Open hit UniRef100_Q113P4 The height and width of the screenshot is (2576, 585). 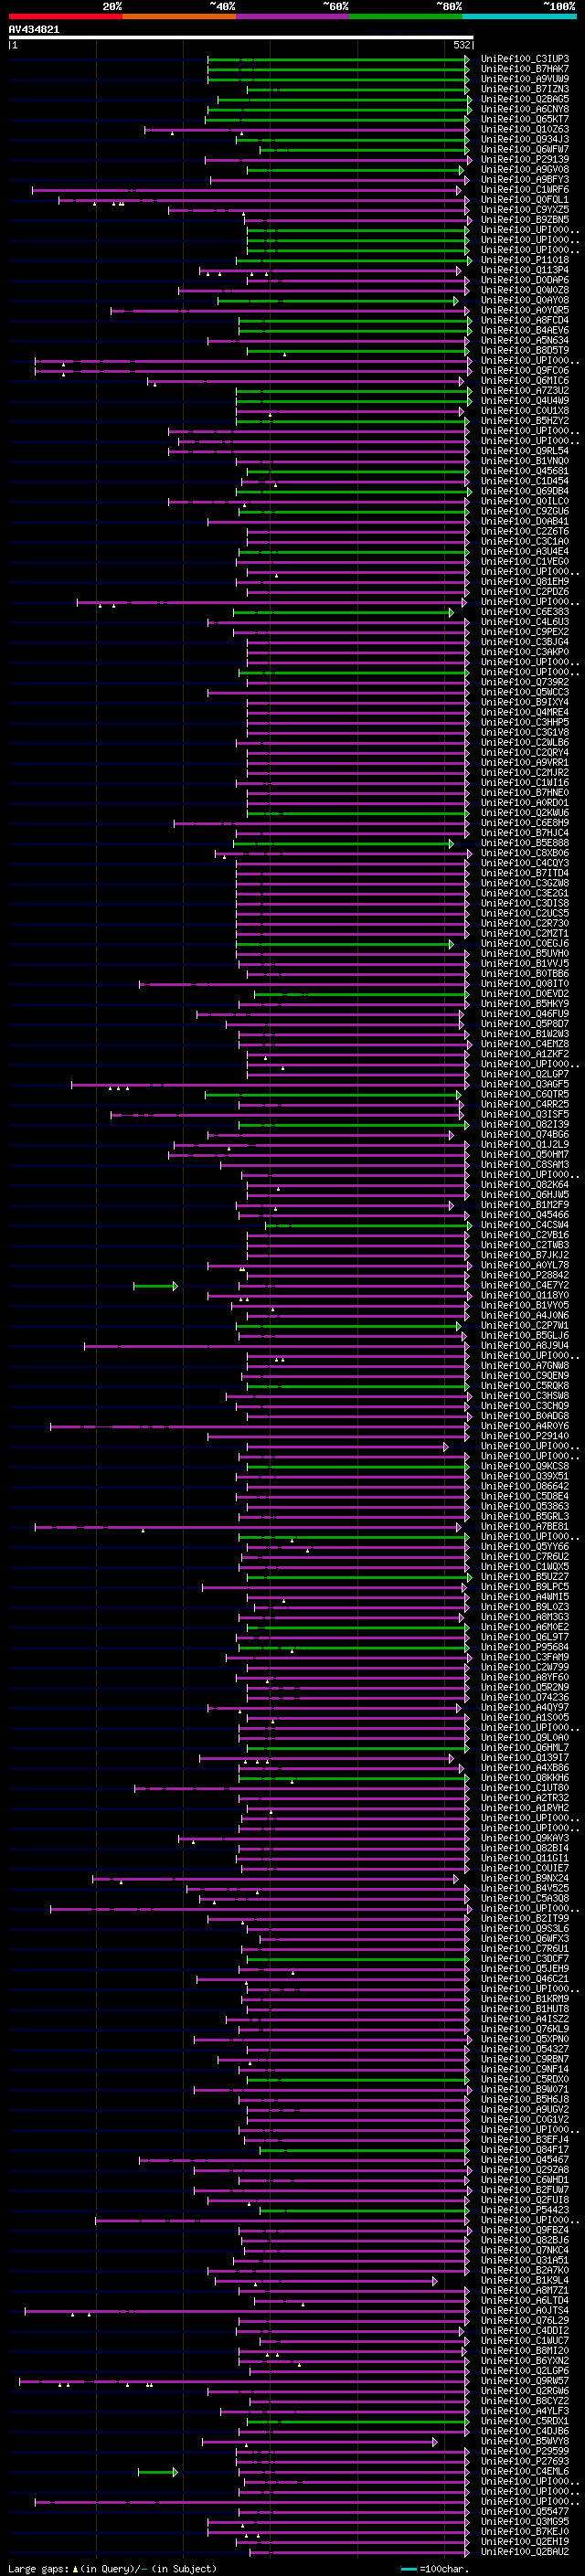(524, 270)
